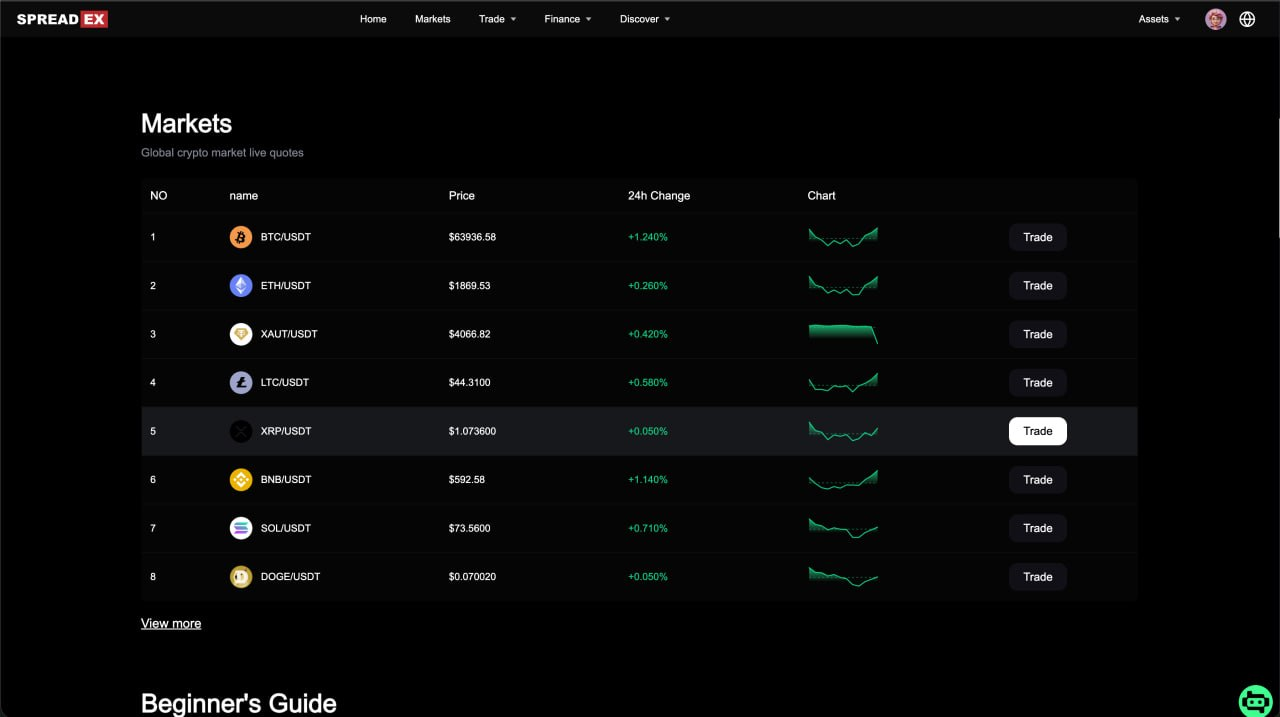Click the $4066.82 price value
This screenshot has width=1280, height=717.
470,334
